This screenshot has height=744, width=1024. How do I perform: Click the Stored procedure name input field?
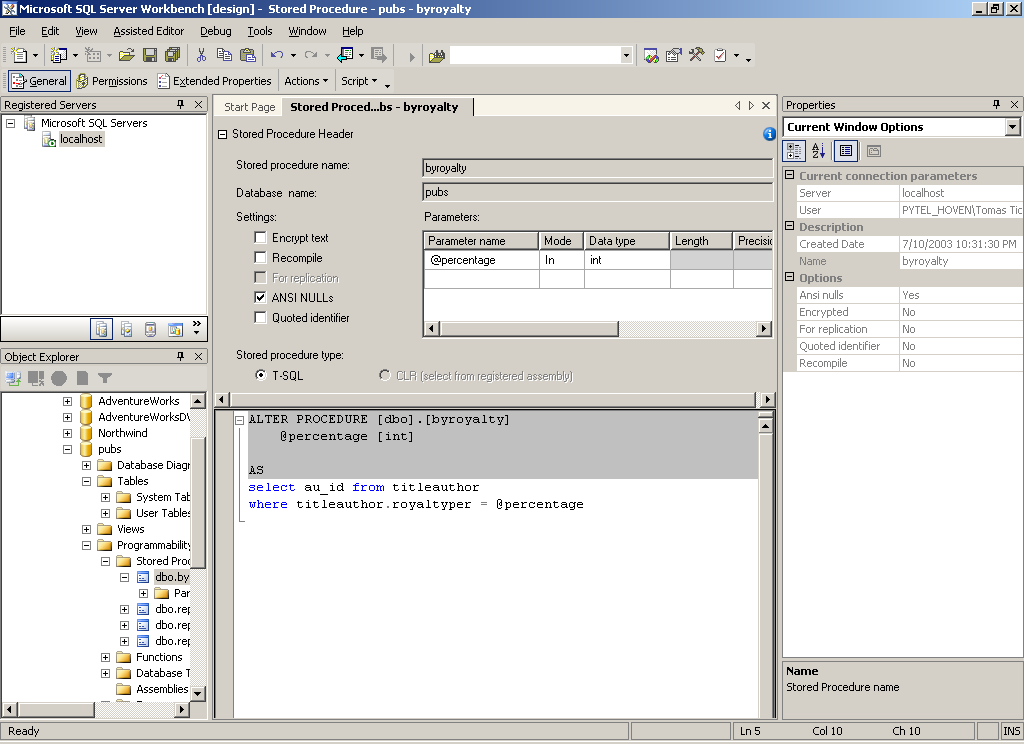(598, 168)
